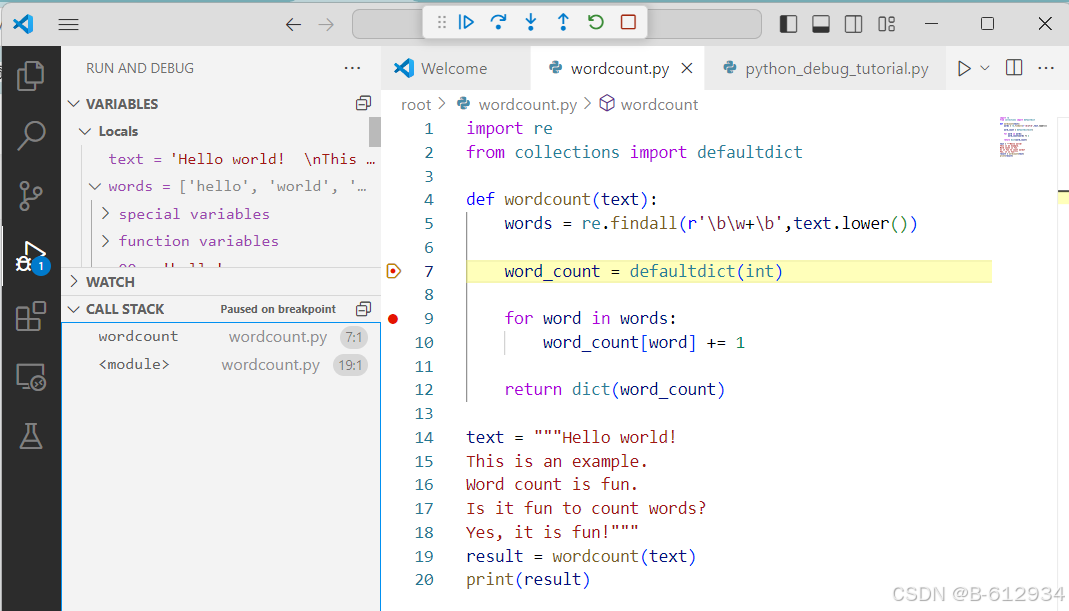Click wordcount.py in the breadcrumb
Image resolution: width=1069 pixels, height=611 pixels.
(x=527, y=104)
